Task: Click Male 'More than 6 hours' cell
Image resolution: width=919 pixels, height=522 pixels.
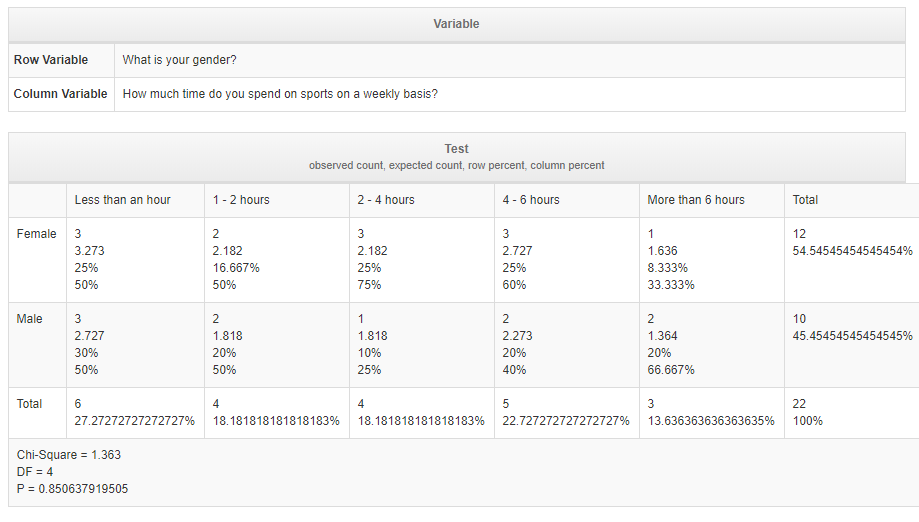Action: 712,345
